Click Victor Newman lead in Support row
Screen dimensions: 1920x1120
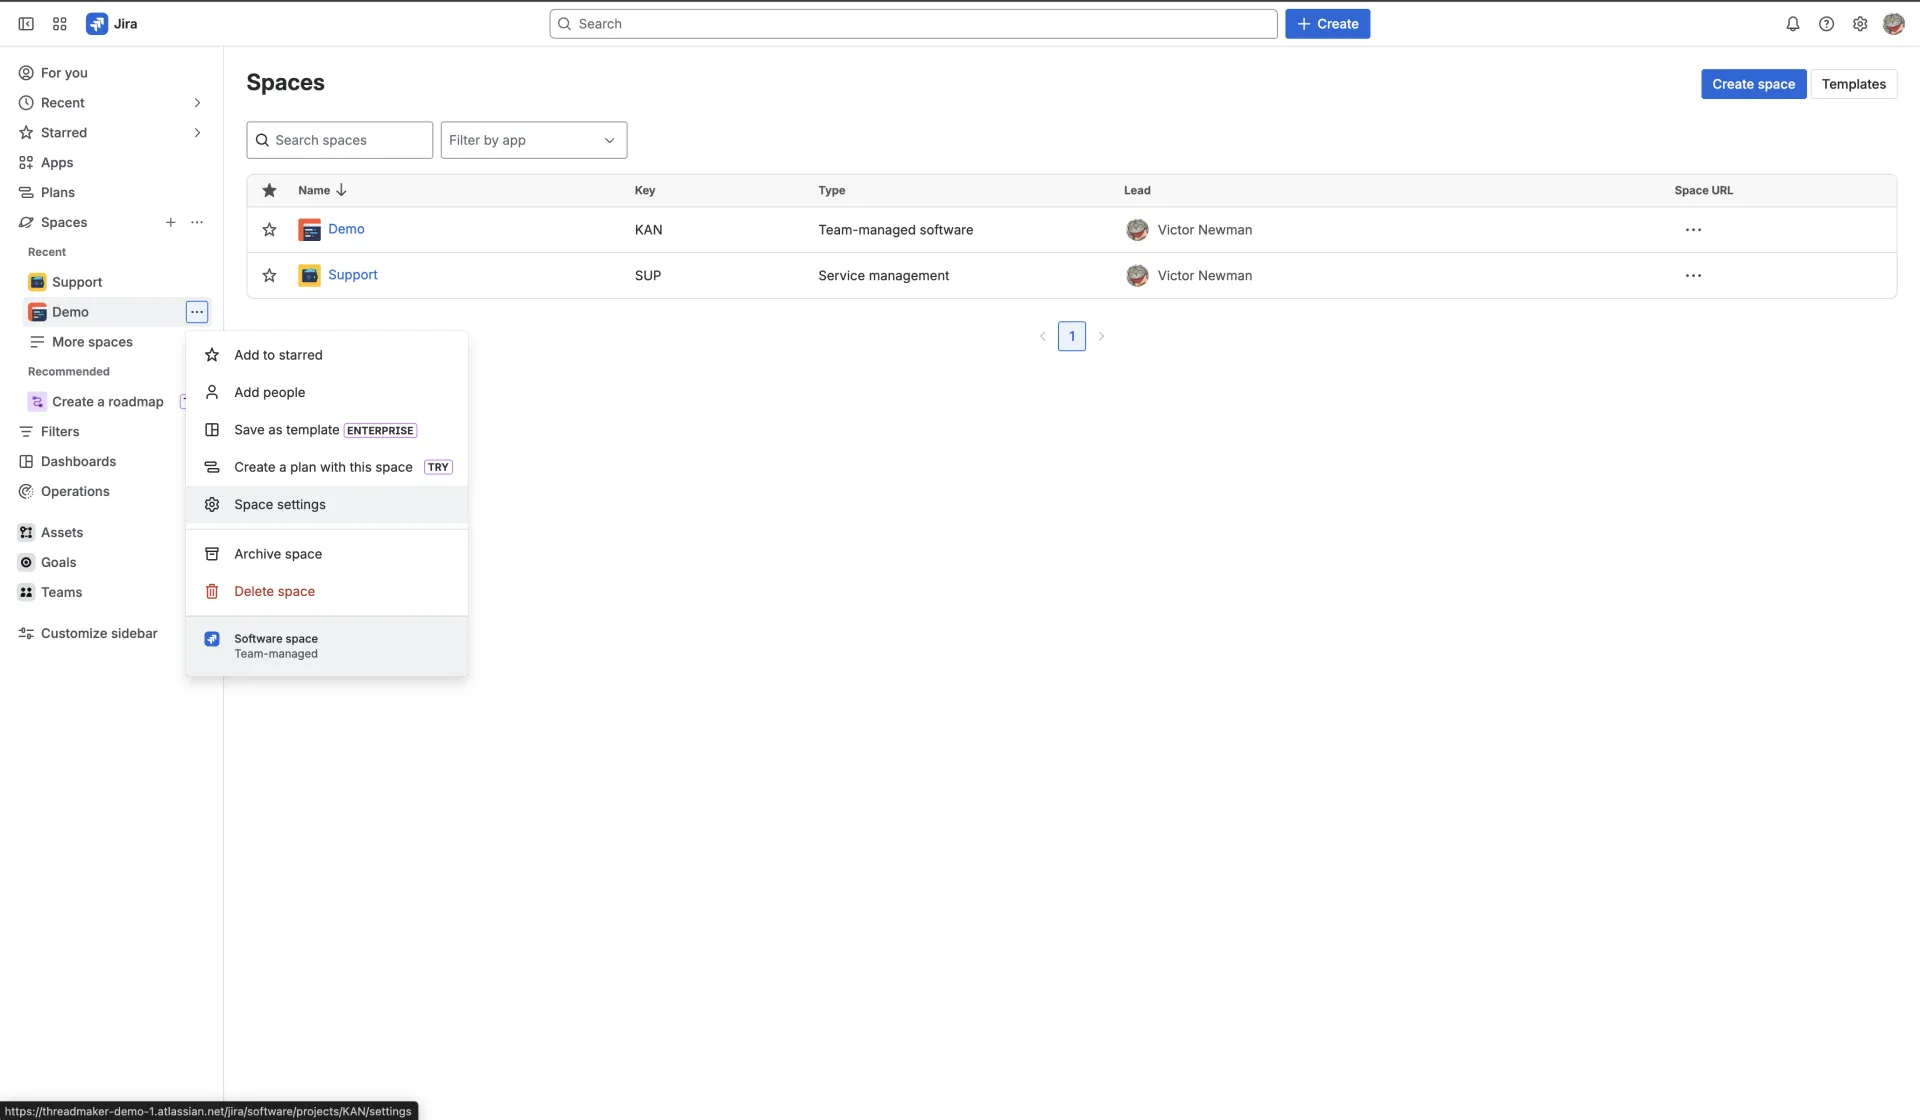1189,275
